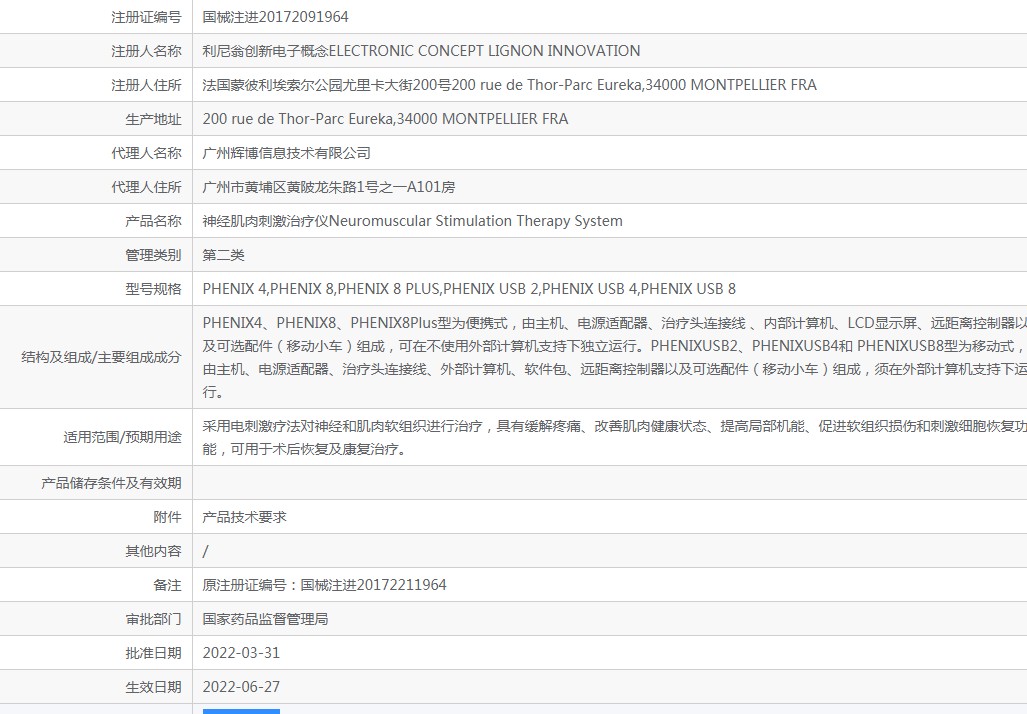
Task: Select intended use text starting 采用电刺激疗法
Action: [x=614, y=438]
